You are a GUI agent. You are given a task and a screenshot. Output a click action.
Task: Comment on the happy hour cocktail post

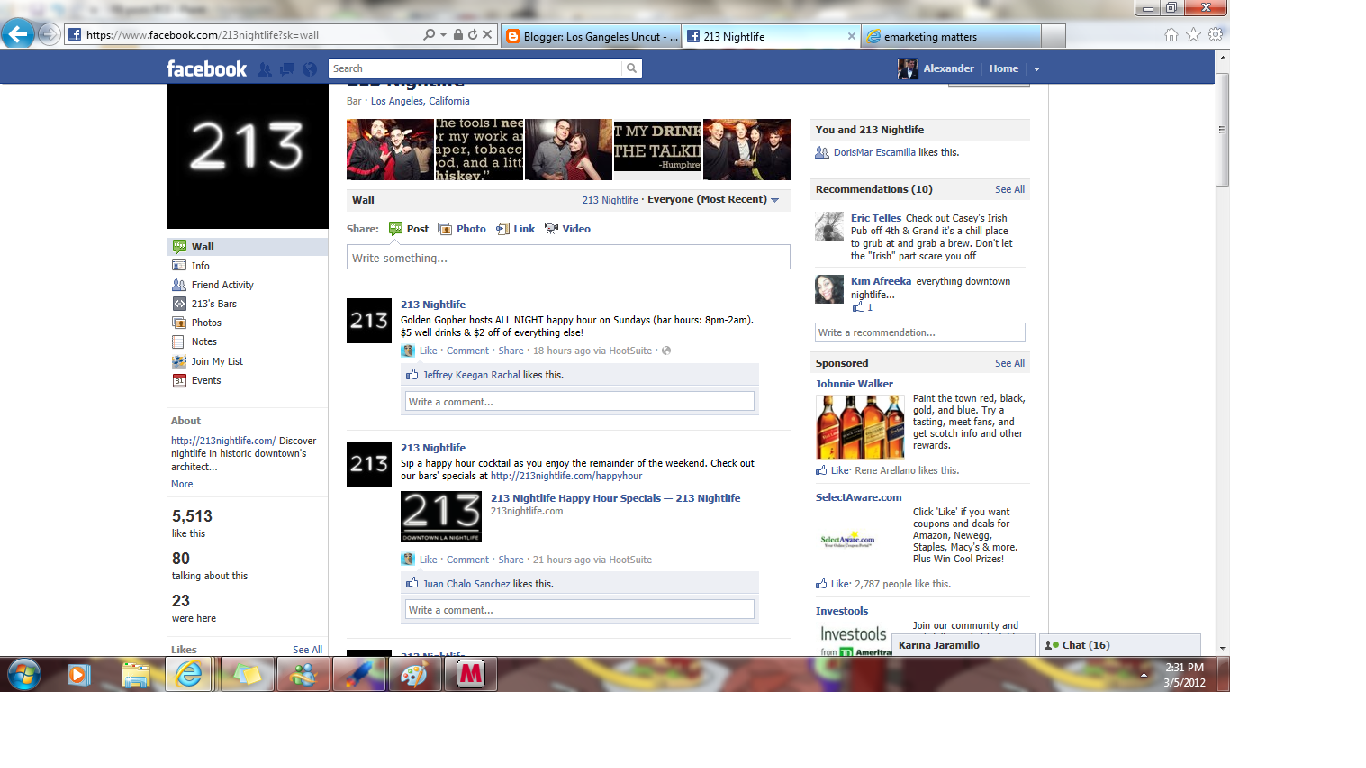468,559
